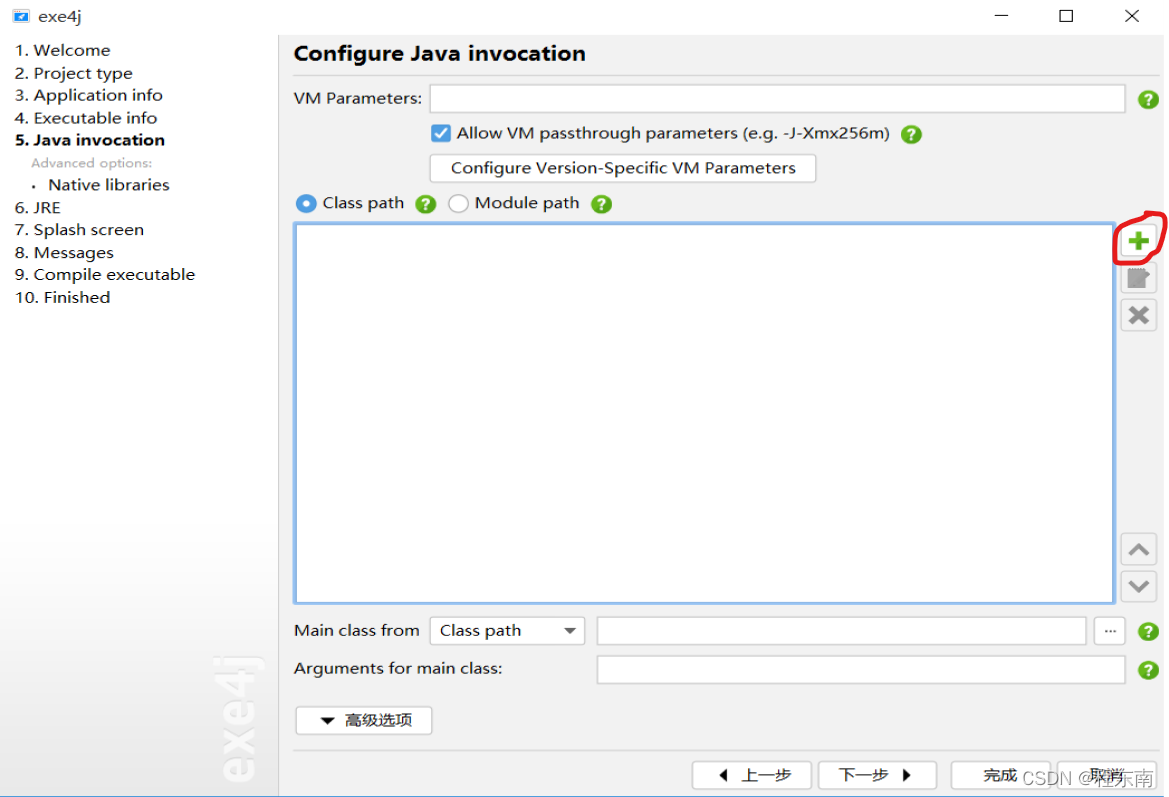
Task: Select the Module path radio button
Action: (458, 203)
